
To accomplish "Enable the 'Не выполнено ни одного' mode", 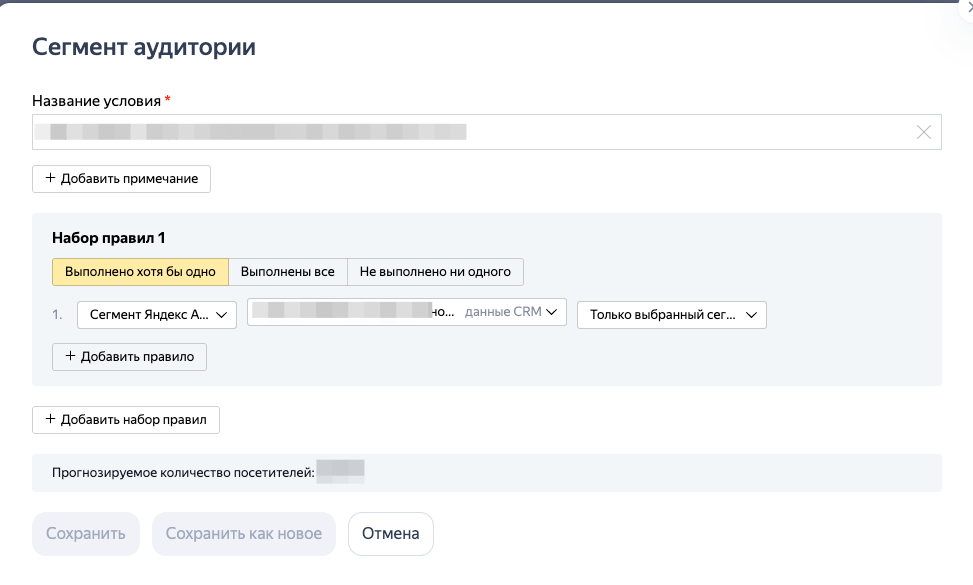I will tap(435, 271).
